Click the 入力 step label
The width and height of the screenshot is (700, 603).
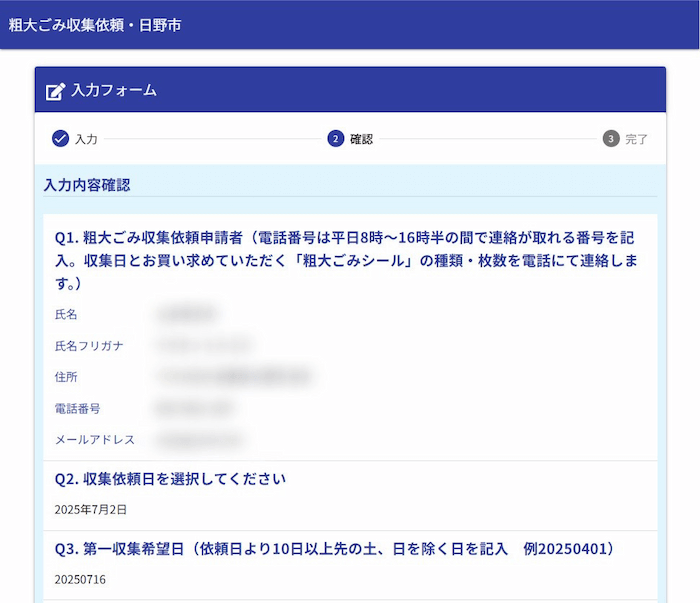pyautogui.click(x=86, y=139)
